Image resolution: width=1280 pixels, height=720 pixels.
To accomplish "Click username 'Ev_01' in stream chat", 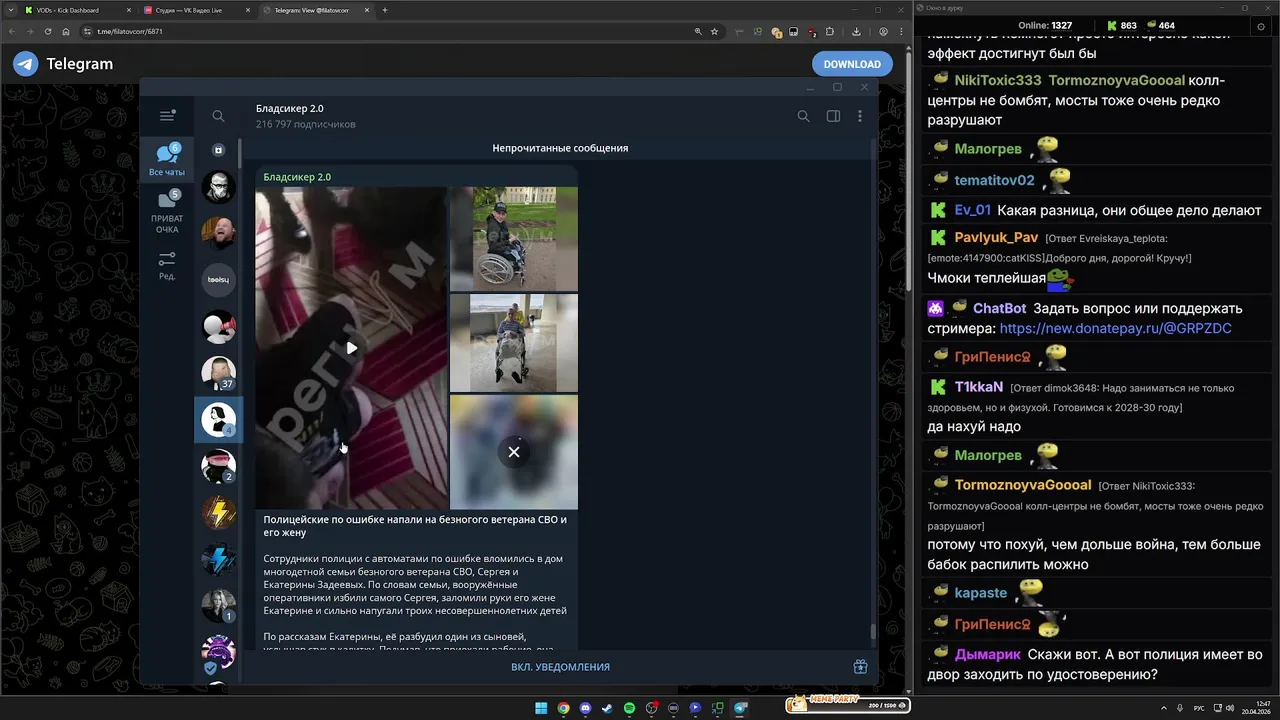I will (x=973, y=210).
